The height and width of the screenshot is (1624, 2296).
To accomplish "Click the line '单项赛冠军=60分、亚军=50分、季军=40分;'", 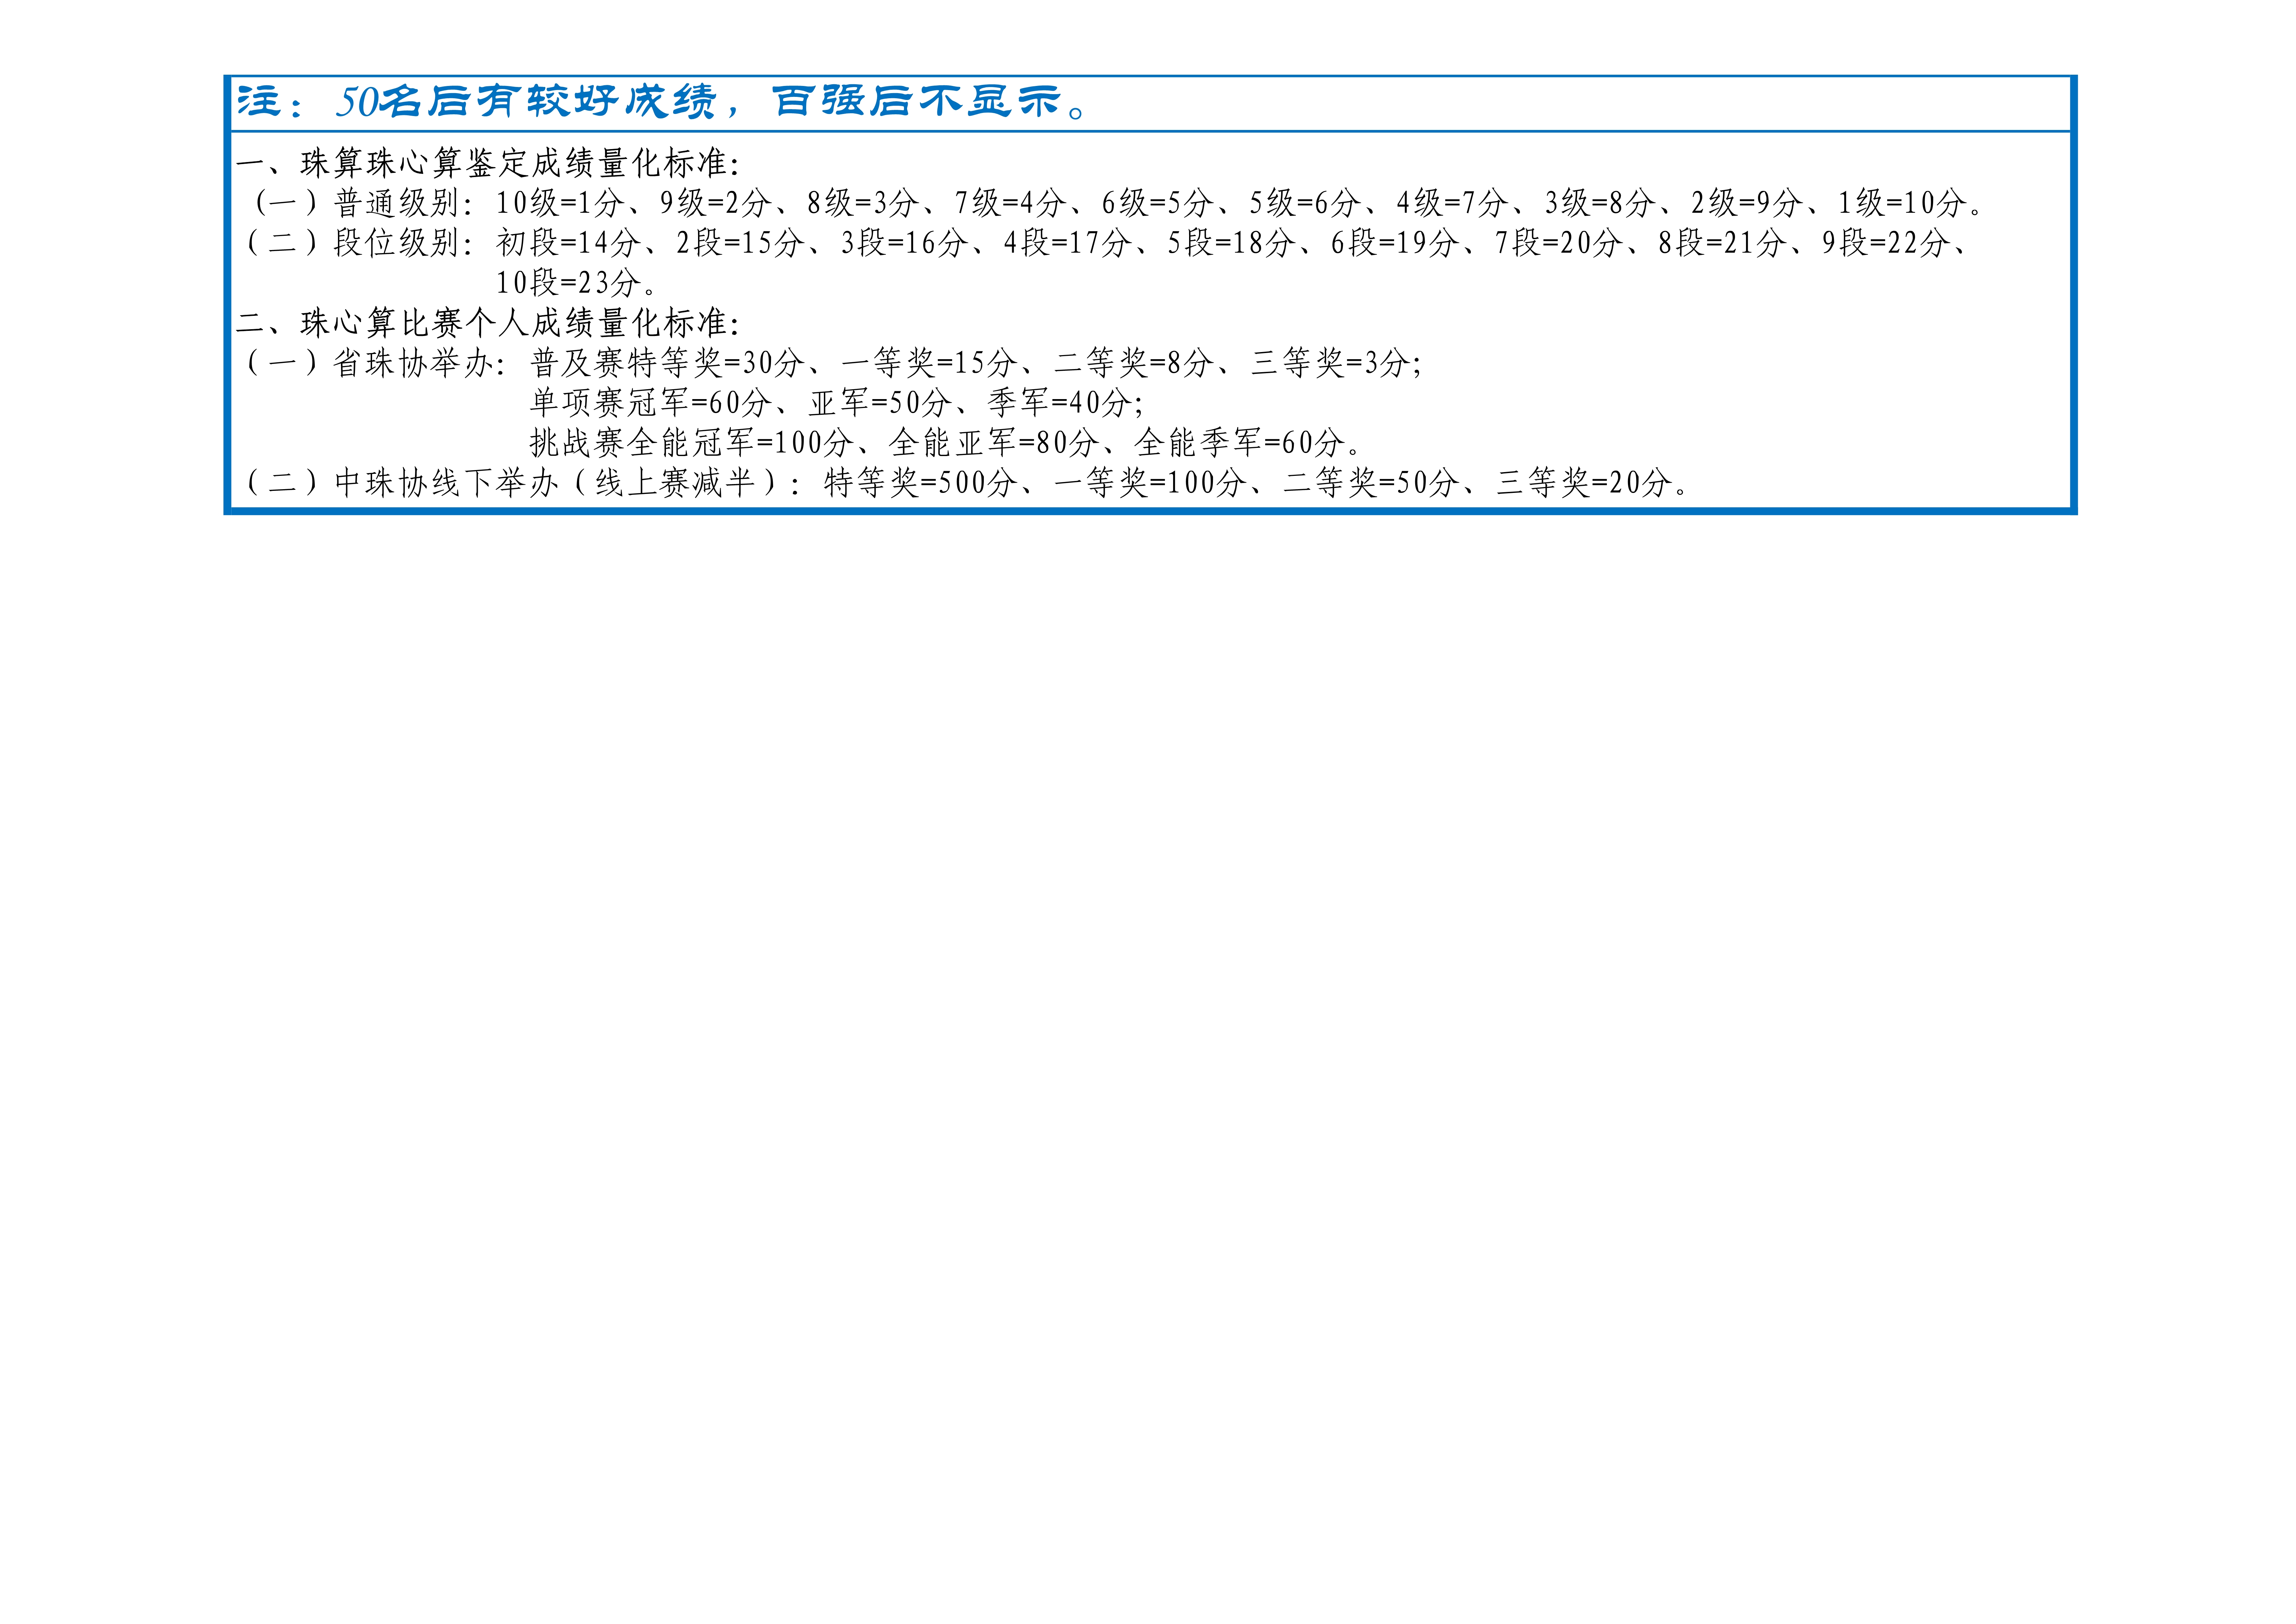I will (x=837, y=403).
